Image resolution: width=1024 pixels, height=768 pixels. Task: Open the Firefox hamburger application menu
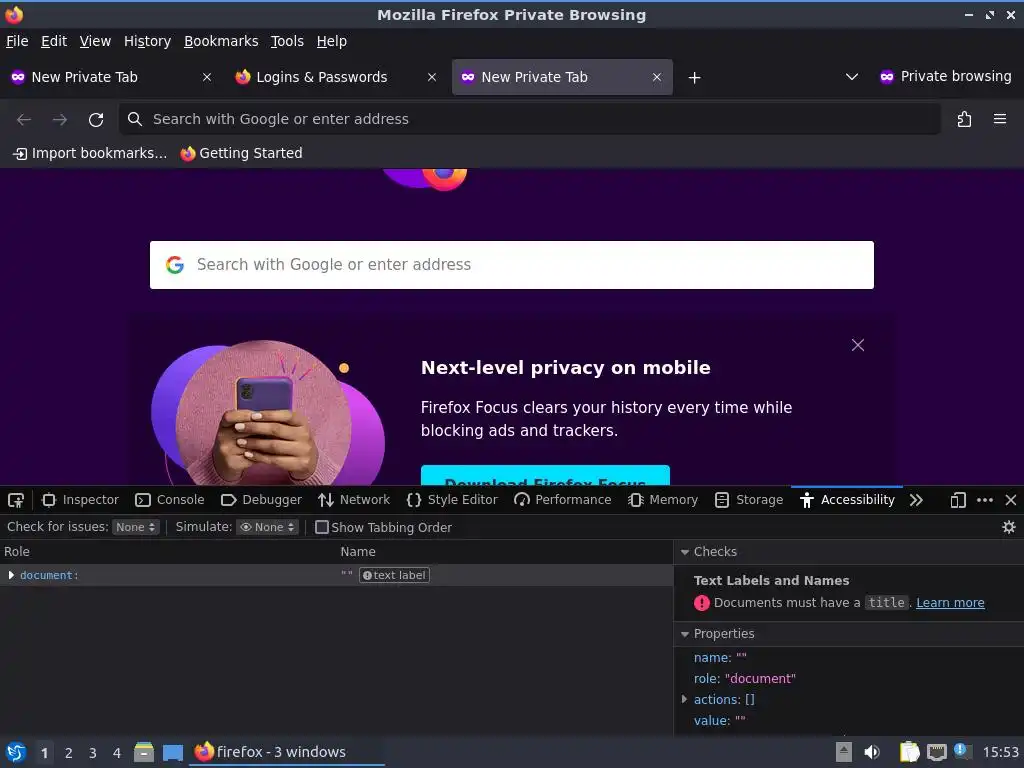coord(999,119)
